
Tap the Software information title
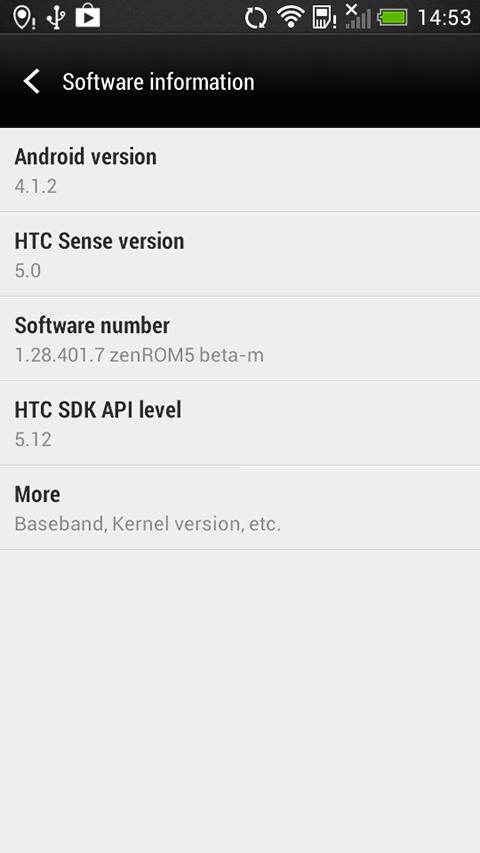point(158,82)
